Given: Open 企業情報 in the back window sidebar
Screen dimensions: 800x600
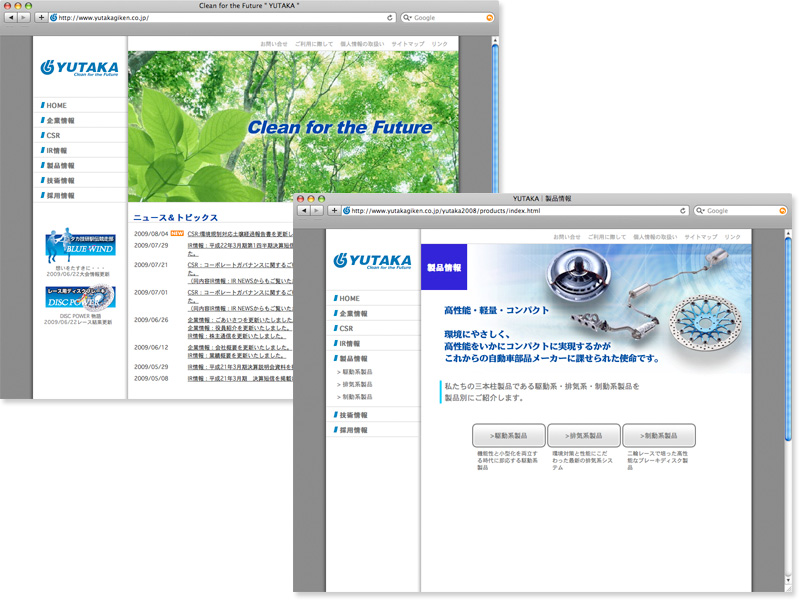Looking at the screenshot, I should [59, 120].
